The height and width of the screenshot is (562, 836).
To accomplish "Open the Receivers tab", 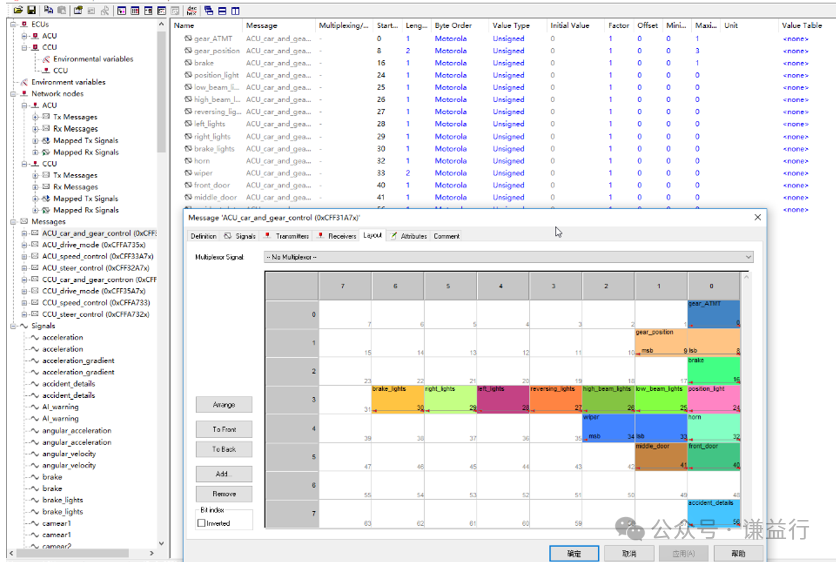I will (x=336, y=236).
